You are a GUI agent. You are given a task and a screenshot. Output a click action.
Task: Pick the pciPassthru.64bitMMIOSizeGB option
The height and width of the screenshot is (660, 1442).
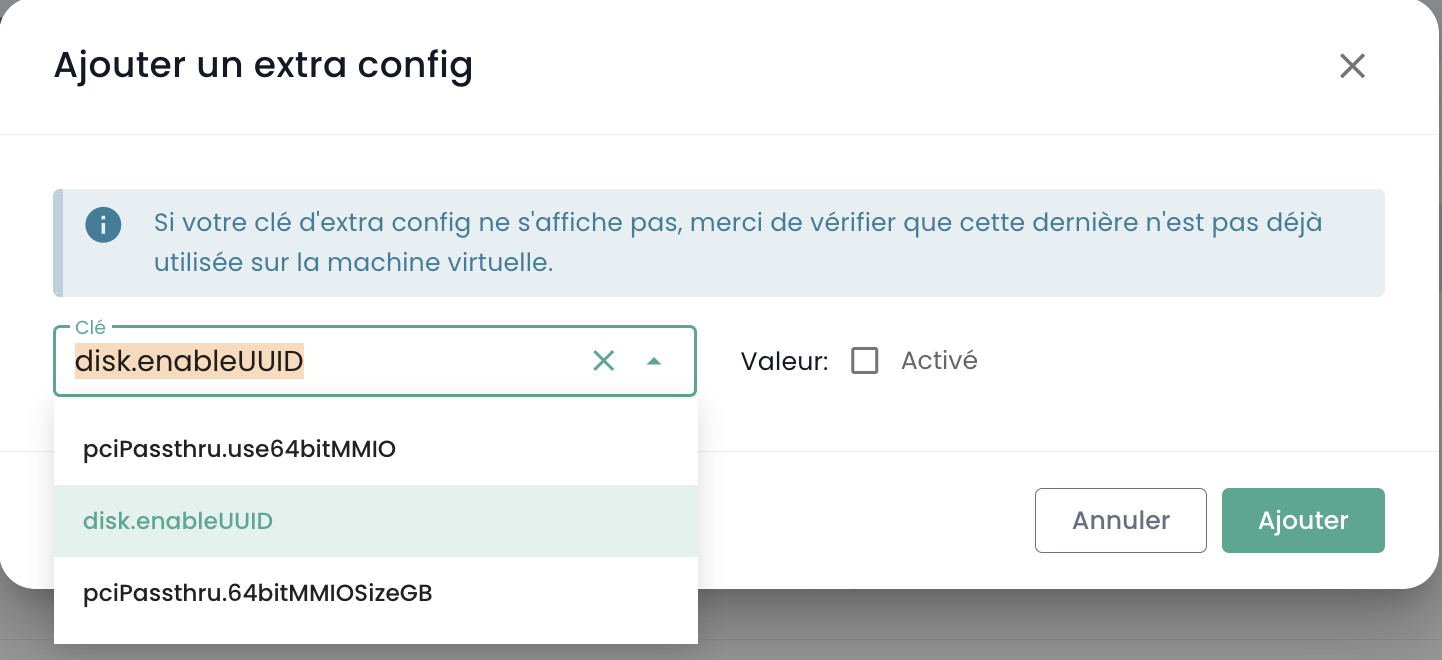(258, 593)
